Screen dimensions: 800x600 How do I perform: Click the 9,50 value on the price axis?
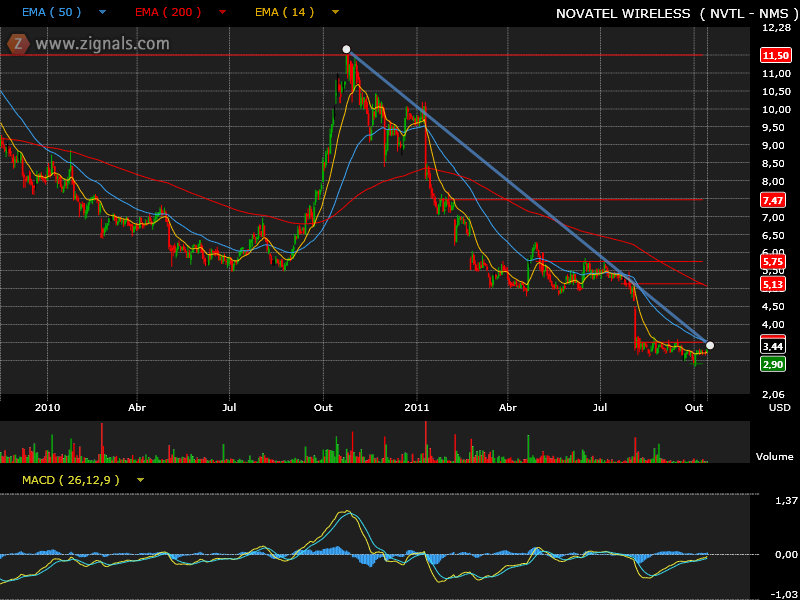tap(773, 128)
